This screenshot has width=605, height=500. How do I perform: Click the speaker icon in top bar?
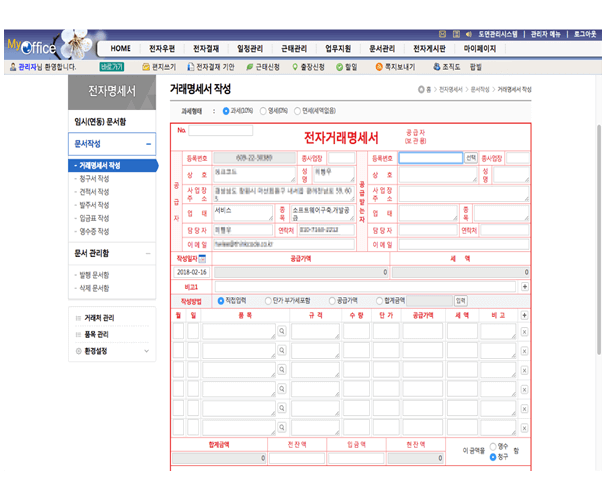point(469,34)
